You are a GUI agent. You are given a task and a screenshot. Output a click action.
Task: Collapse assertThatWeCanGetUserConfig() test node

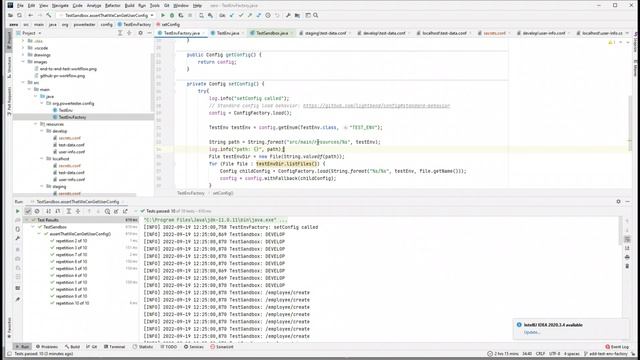(x=40, y=234)
